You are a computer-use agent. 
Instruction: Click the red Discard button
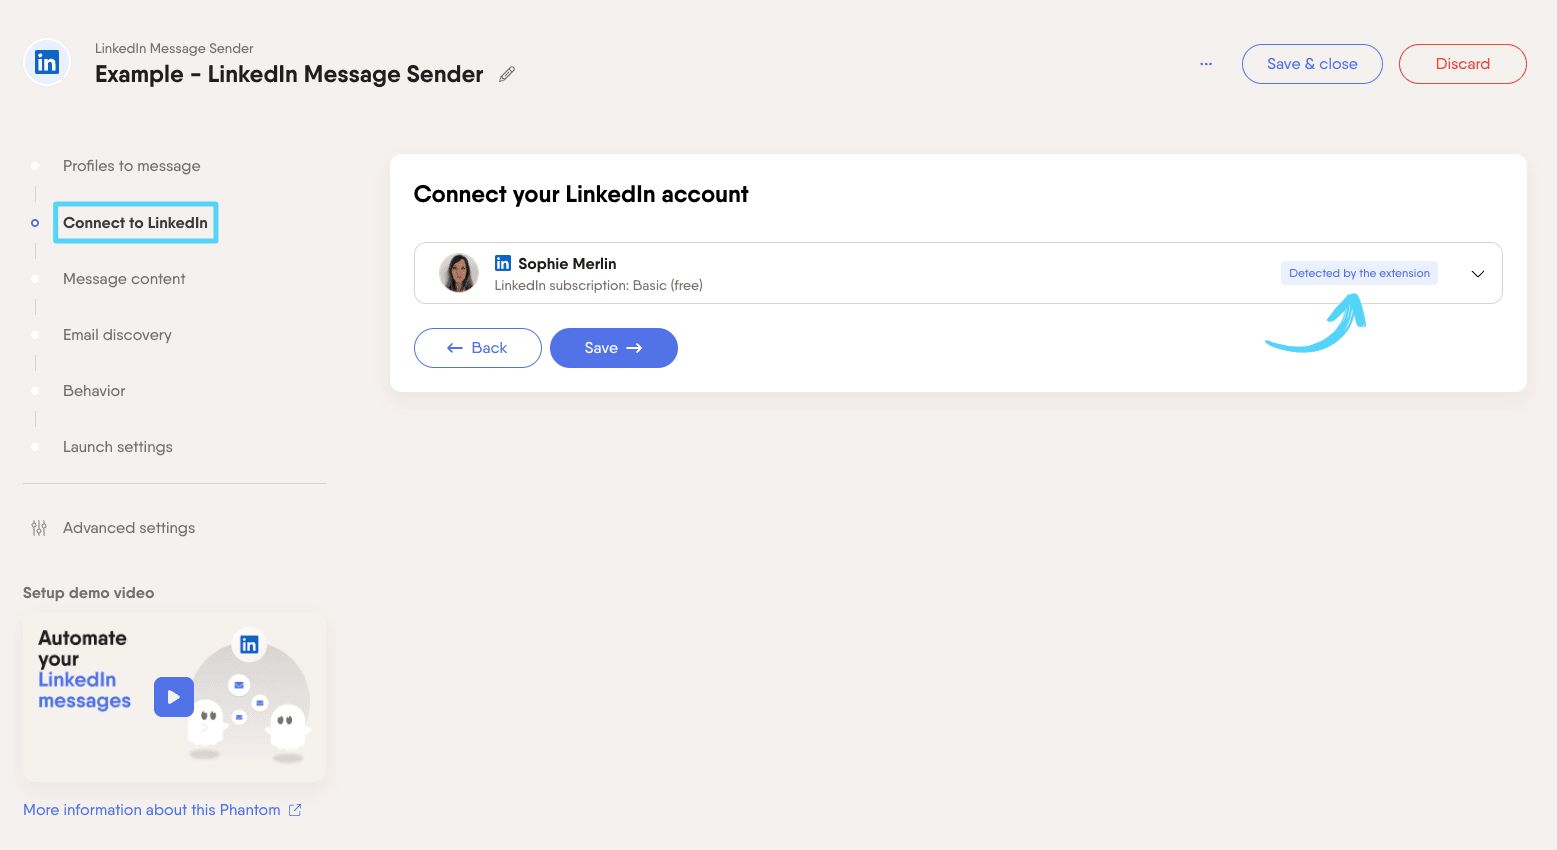pyautogui.click(x=1463, y=64)
